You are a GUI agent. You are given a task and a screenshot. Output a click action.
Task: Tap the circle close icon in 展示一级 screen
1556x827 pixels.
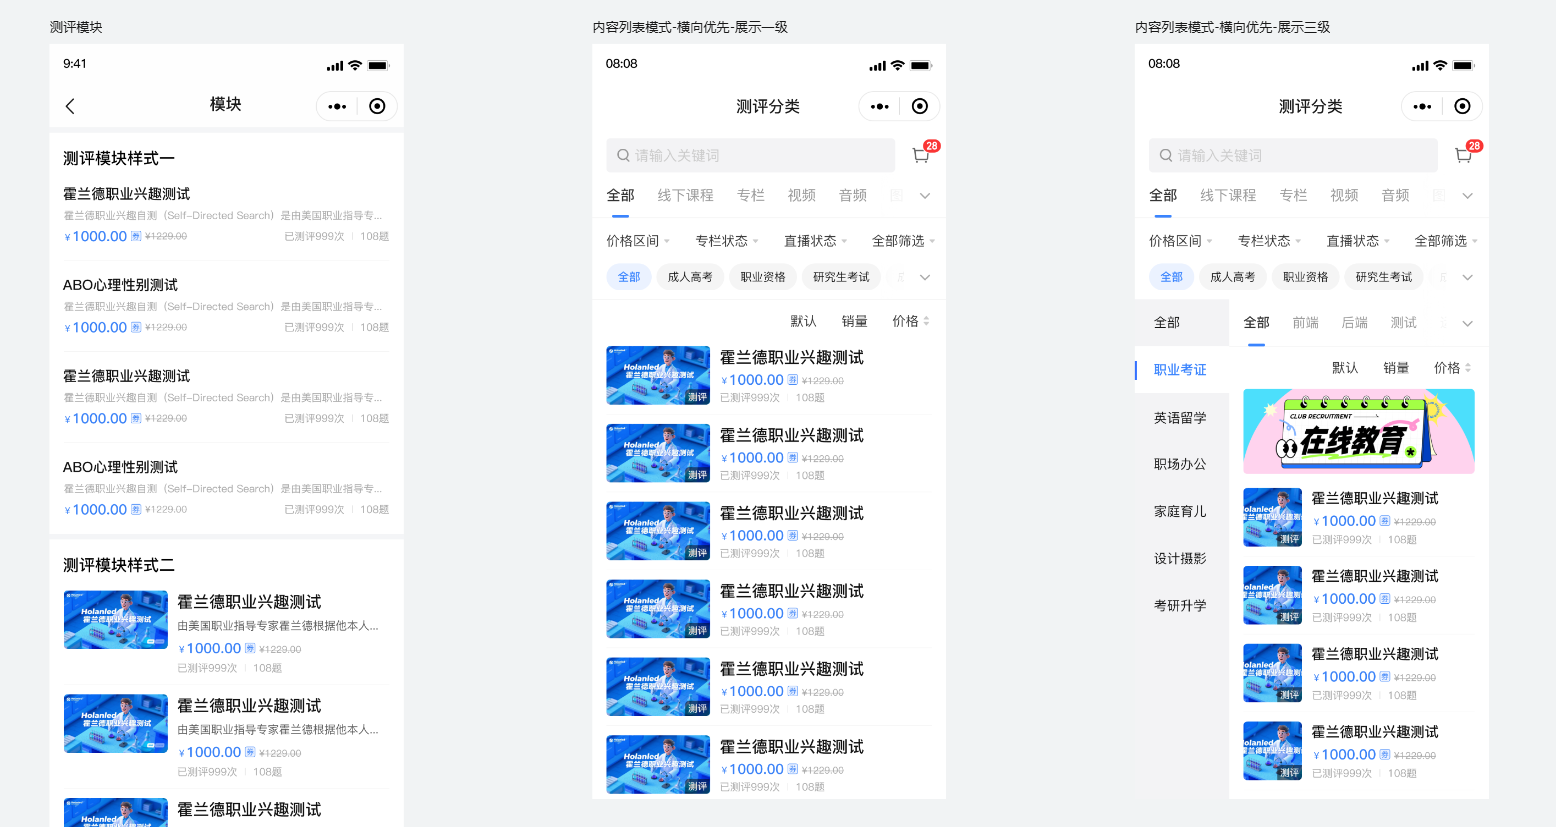point(920,106)
